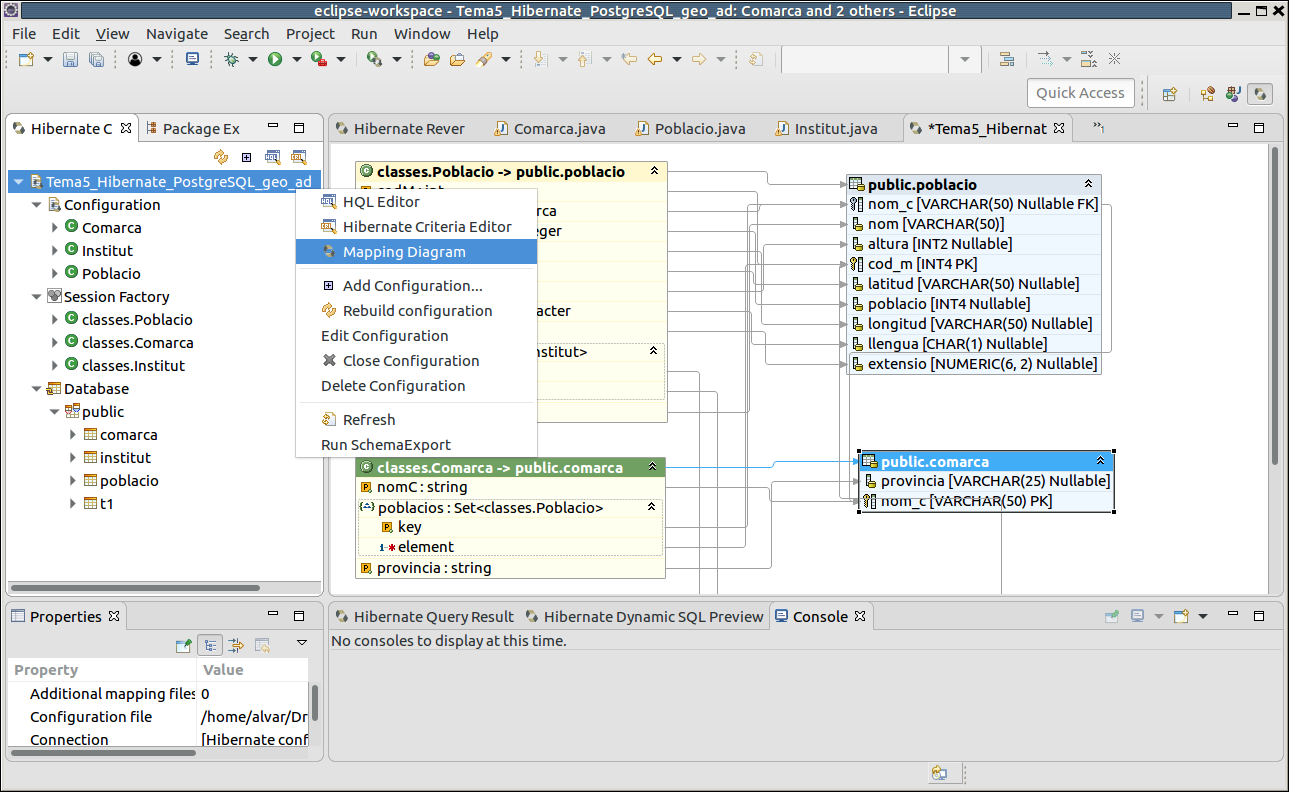Open HQL editor icon in Hibernate panel toolbar
Image resolution: width=1289 pixels, height=792 pixels.
[x=272, y=157]
